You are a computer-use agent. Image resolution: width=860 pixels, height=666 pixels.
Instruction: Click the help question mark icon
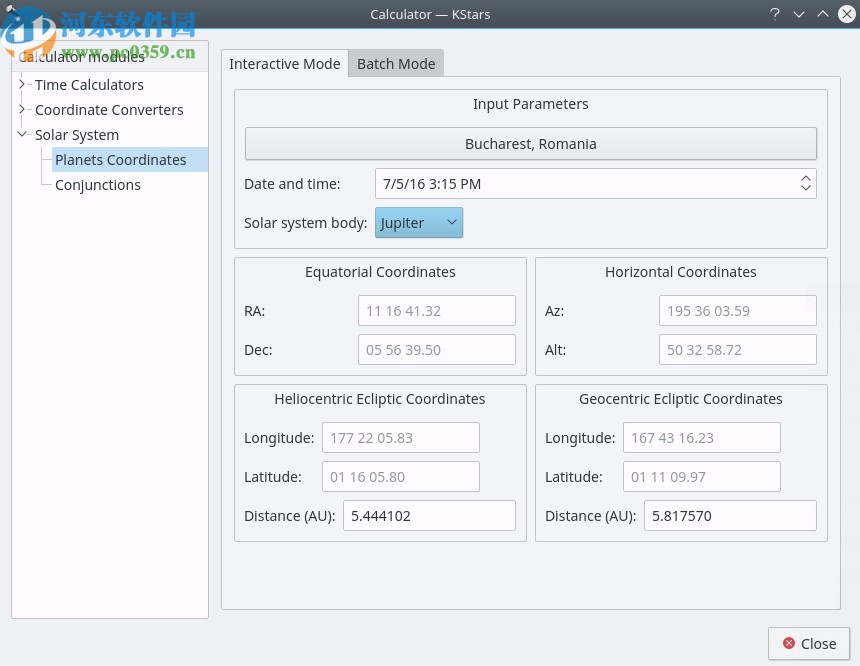coord(774,14)
